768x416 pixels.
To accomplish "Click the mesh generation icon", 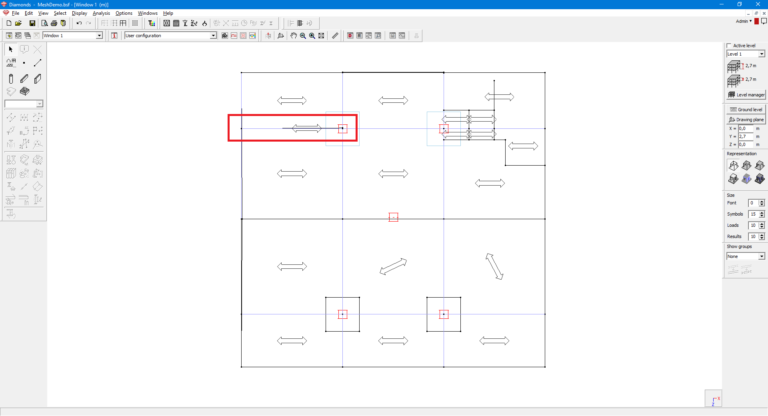I will point(167,23).
